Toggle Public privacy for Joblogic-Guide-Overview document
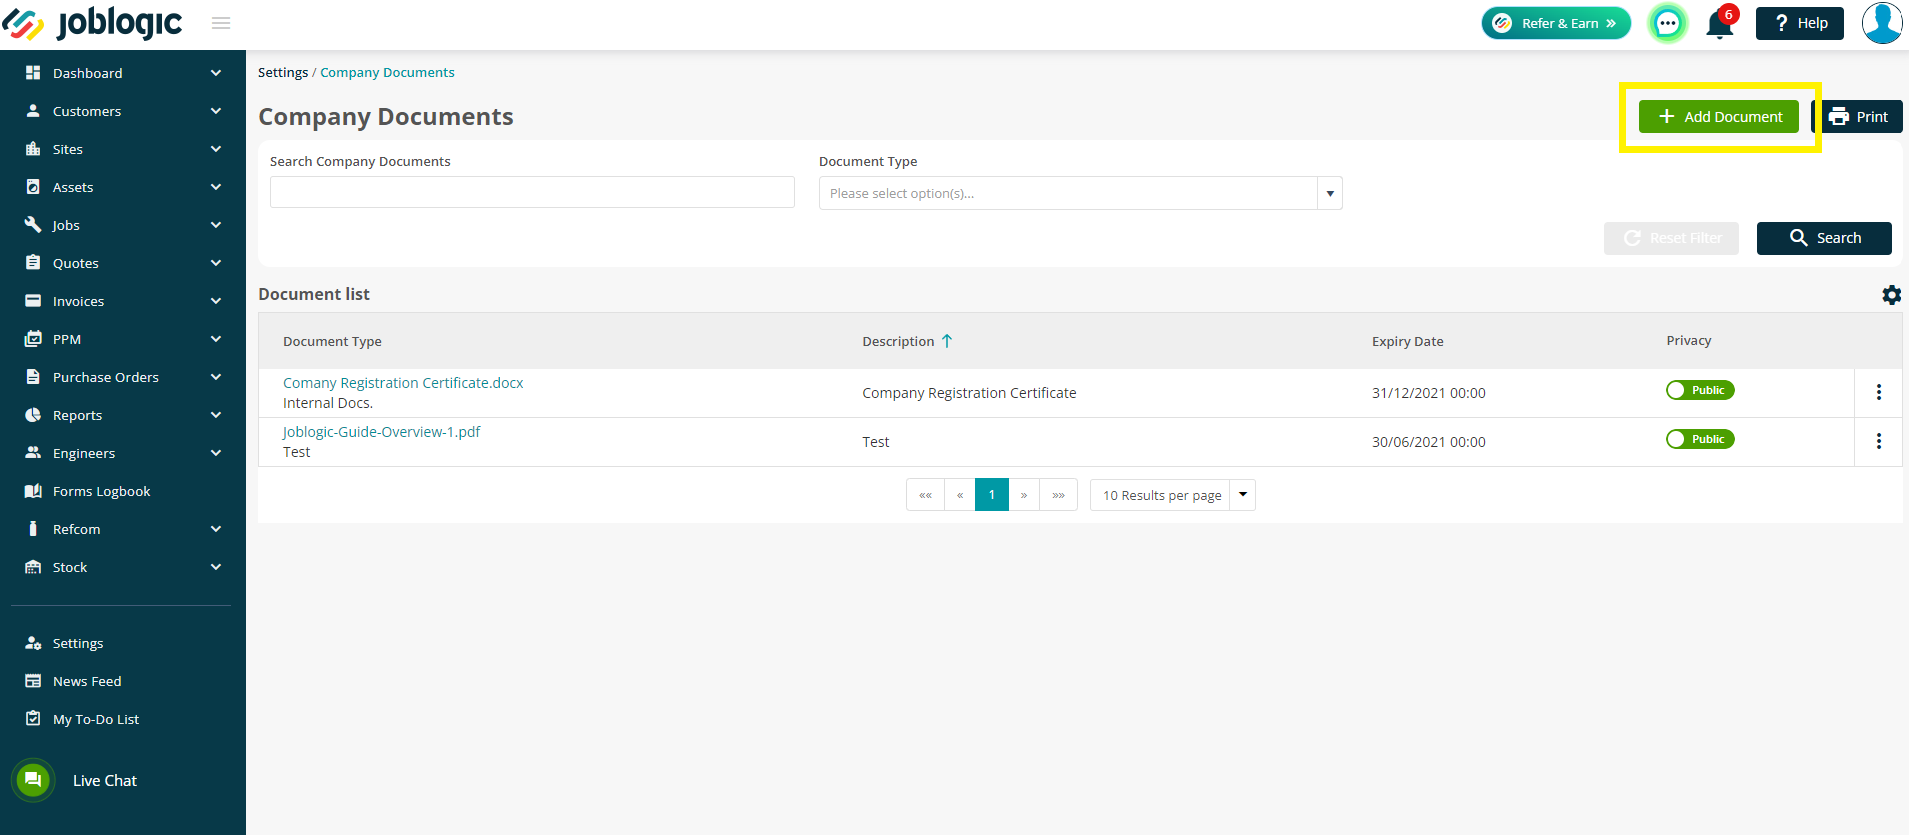This screenshot has width=1909, height=835. coord(1700,439)
